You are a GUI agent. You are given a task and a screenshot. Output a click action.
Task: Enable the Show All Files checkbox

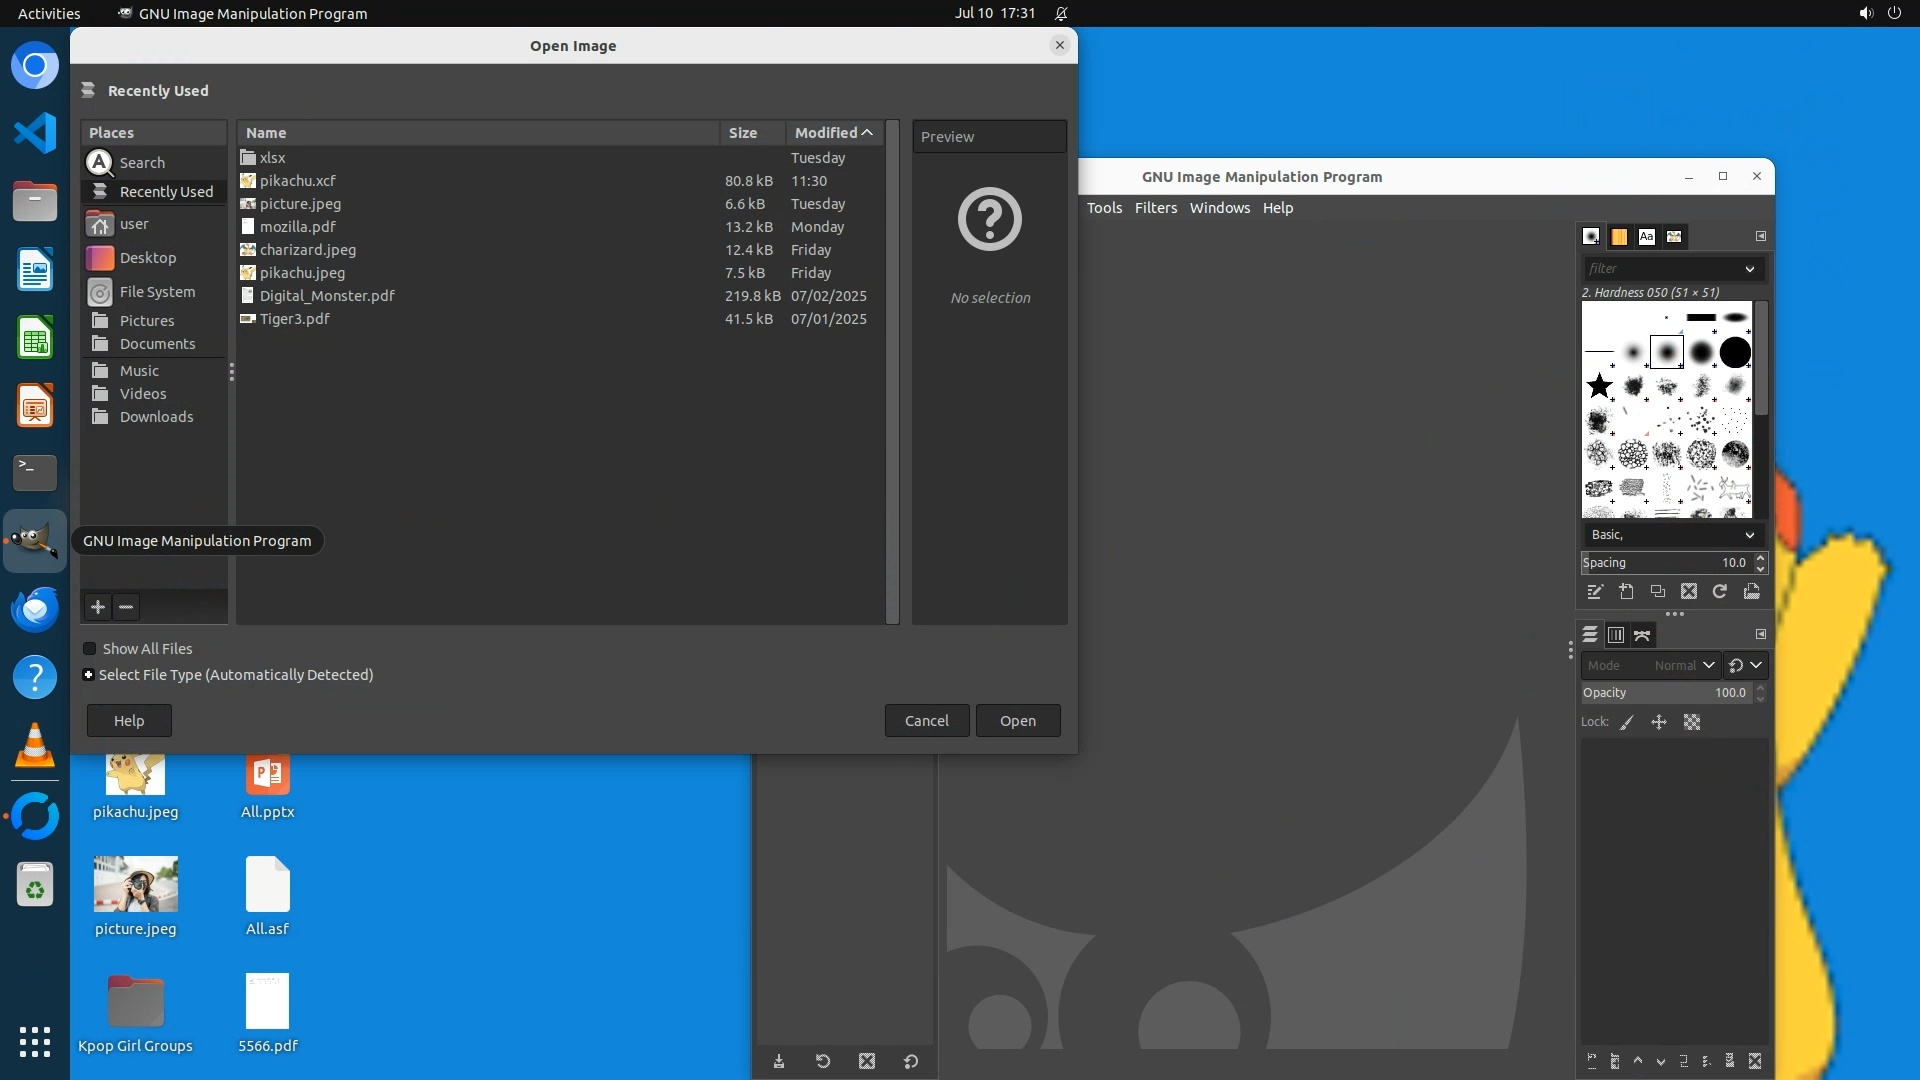coord(90,649)
